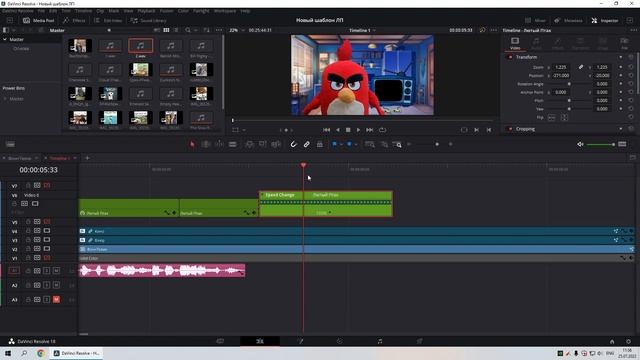Screen dimensions: 640x360
Task: Click the Custom Zoom icon
Action: coord(397,144)
